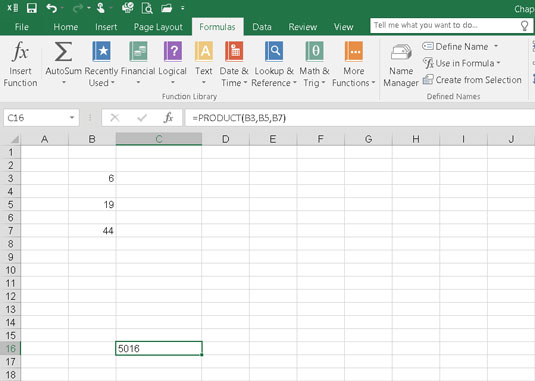Select cell B7 containing 44

tap(92, 231)
